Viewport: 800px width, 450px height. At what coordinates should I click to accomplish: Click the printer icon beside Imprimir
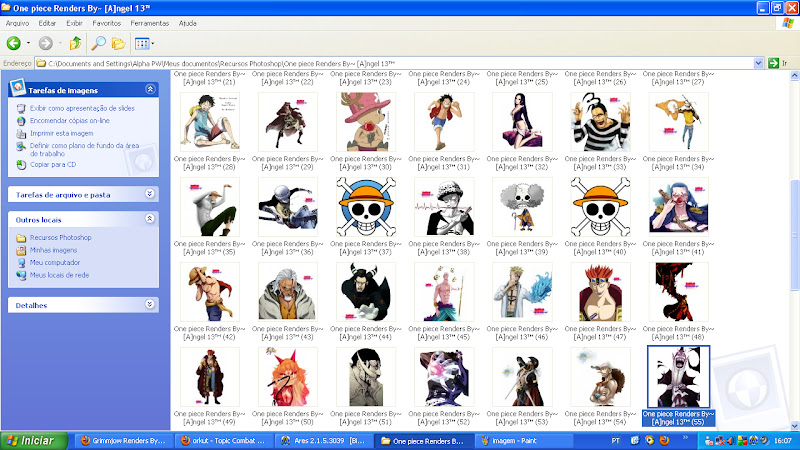[x=21, y=134]
